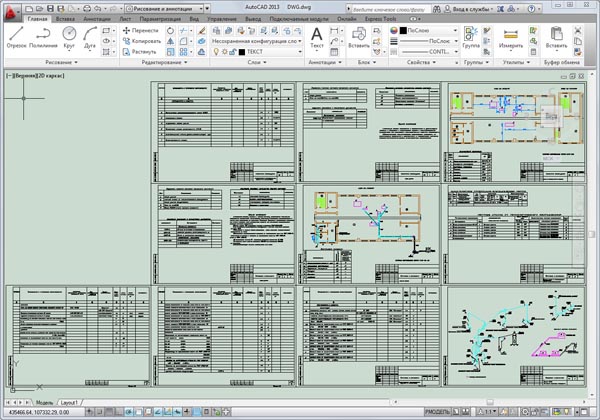Open the Layout1 tab

coord(68,401)
